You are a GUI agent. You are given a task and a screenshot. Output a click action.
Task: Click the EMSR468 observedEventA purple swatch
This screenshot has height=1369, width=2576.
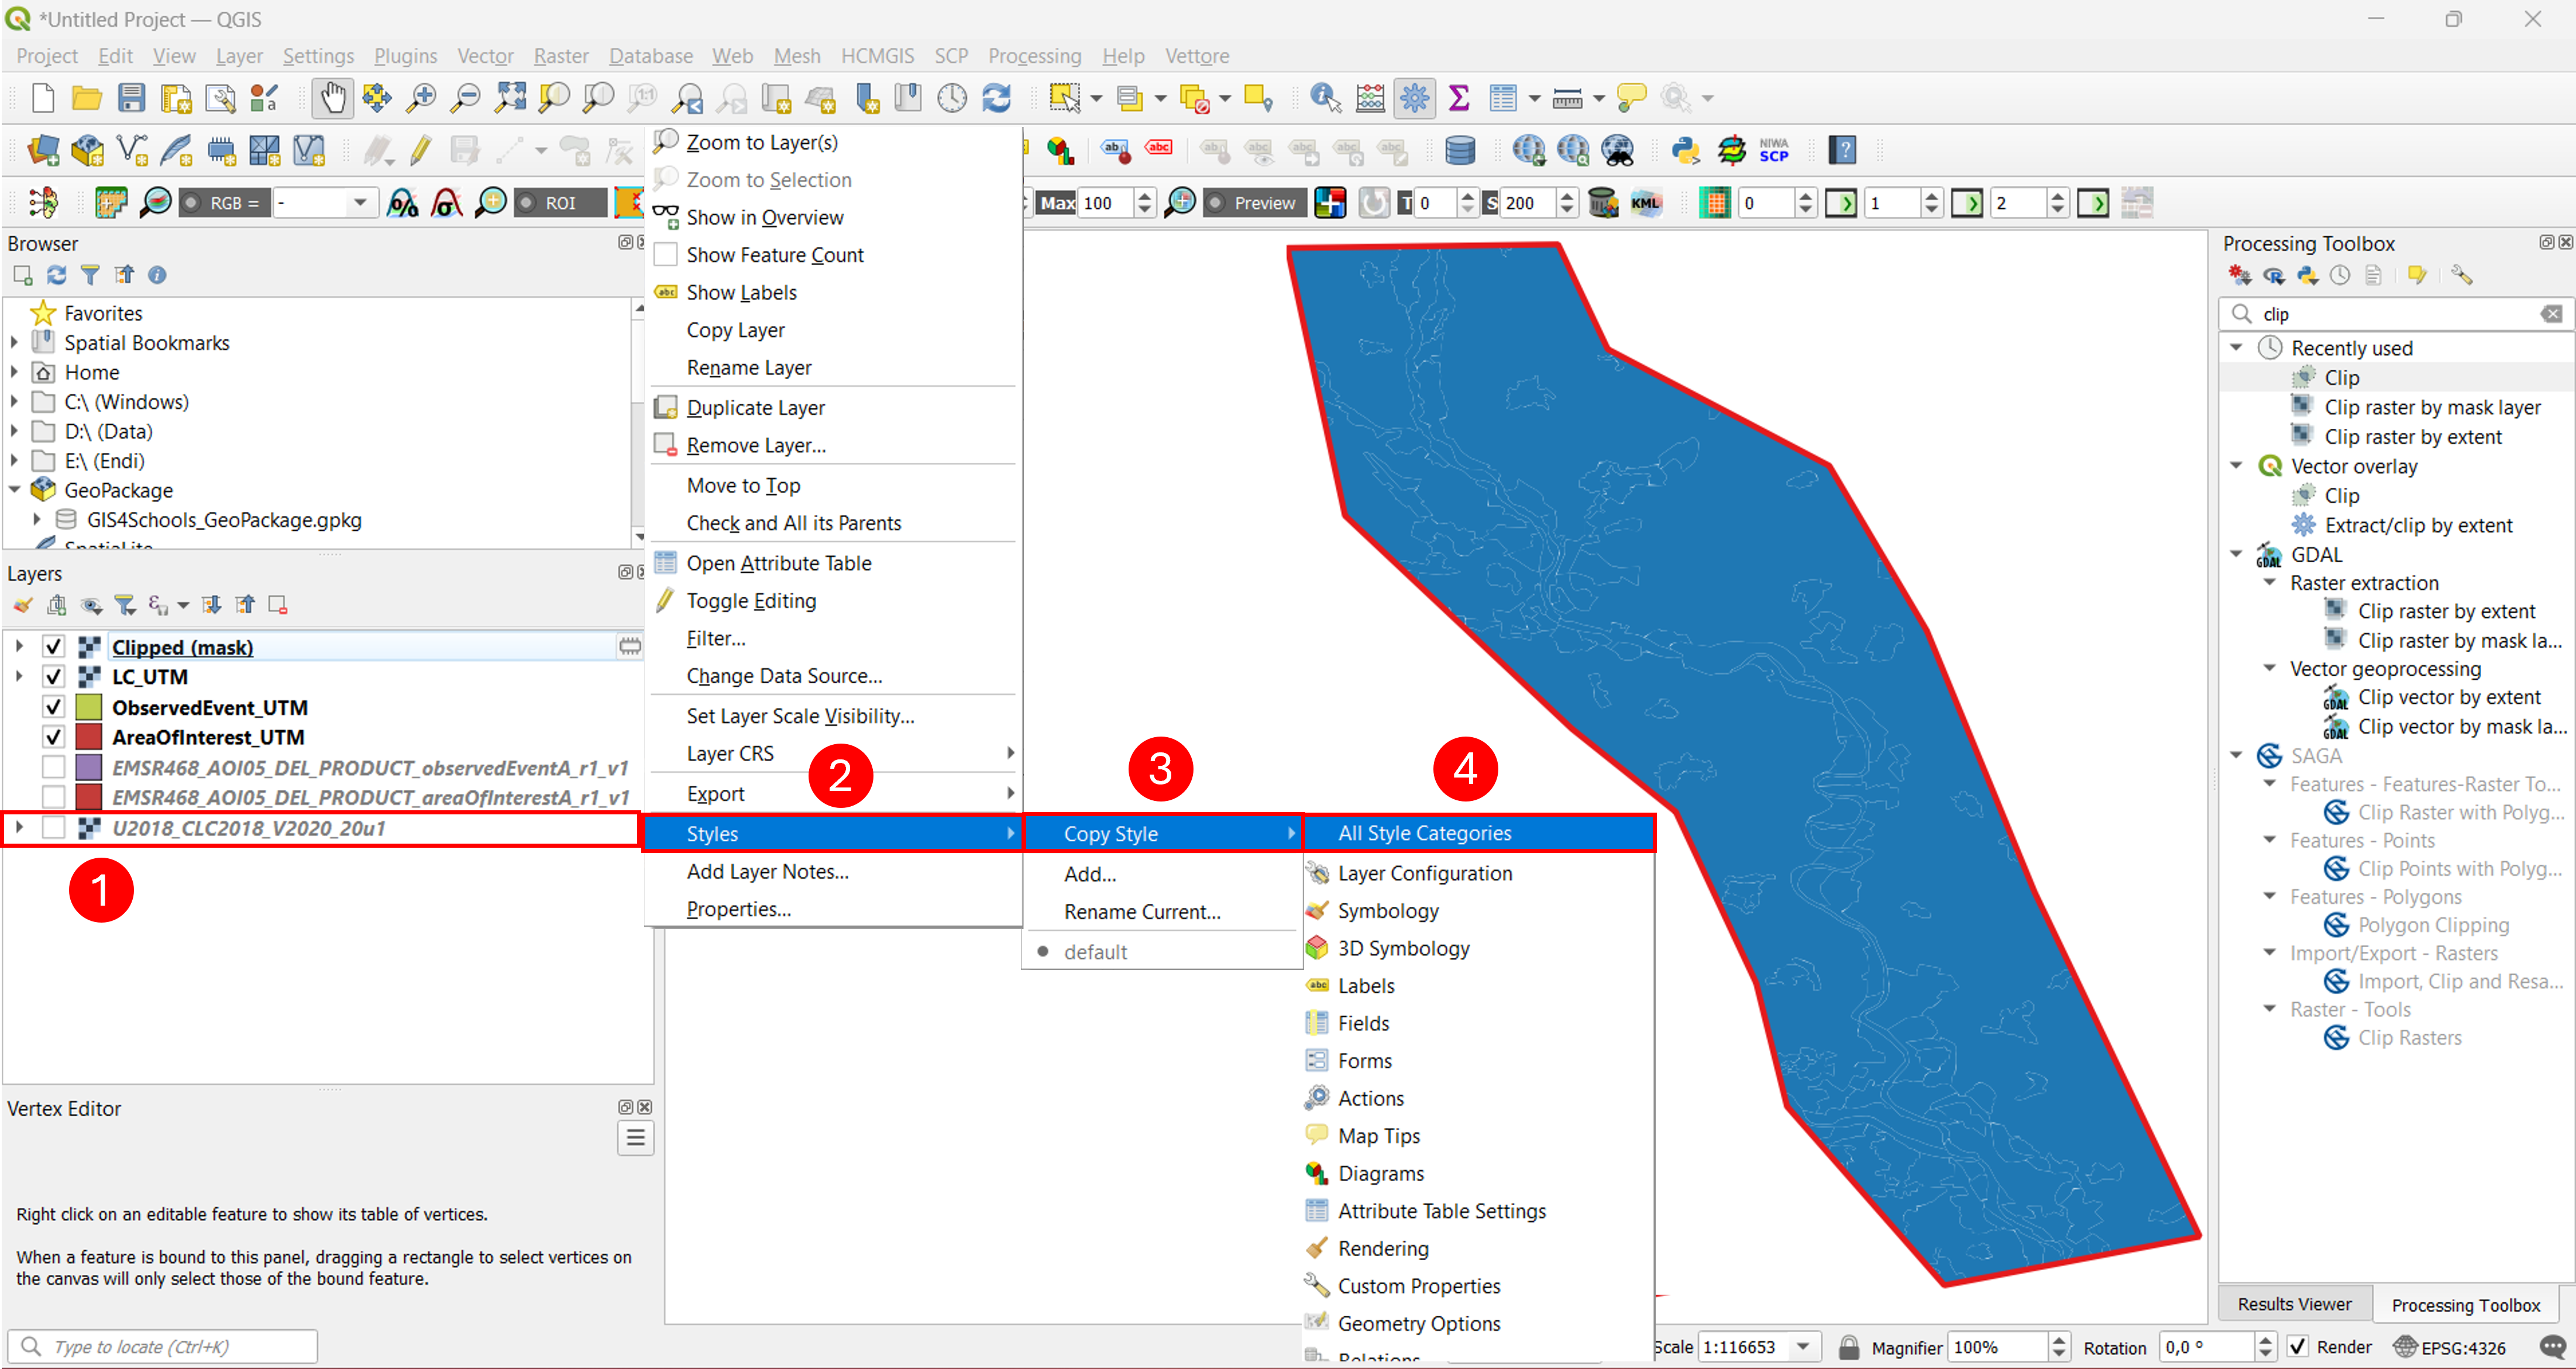coord(89,768)
